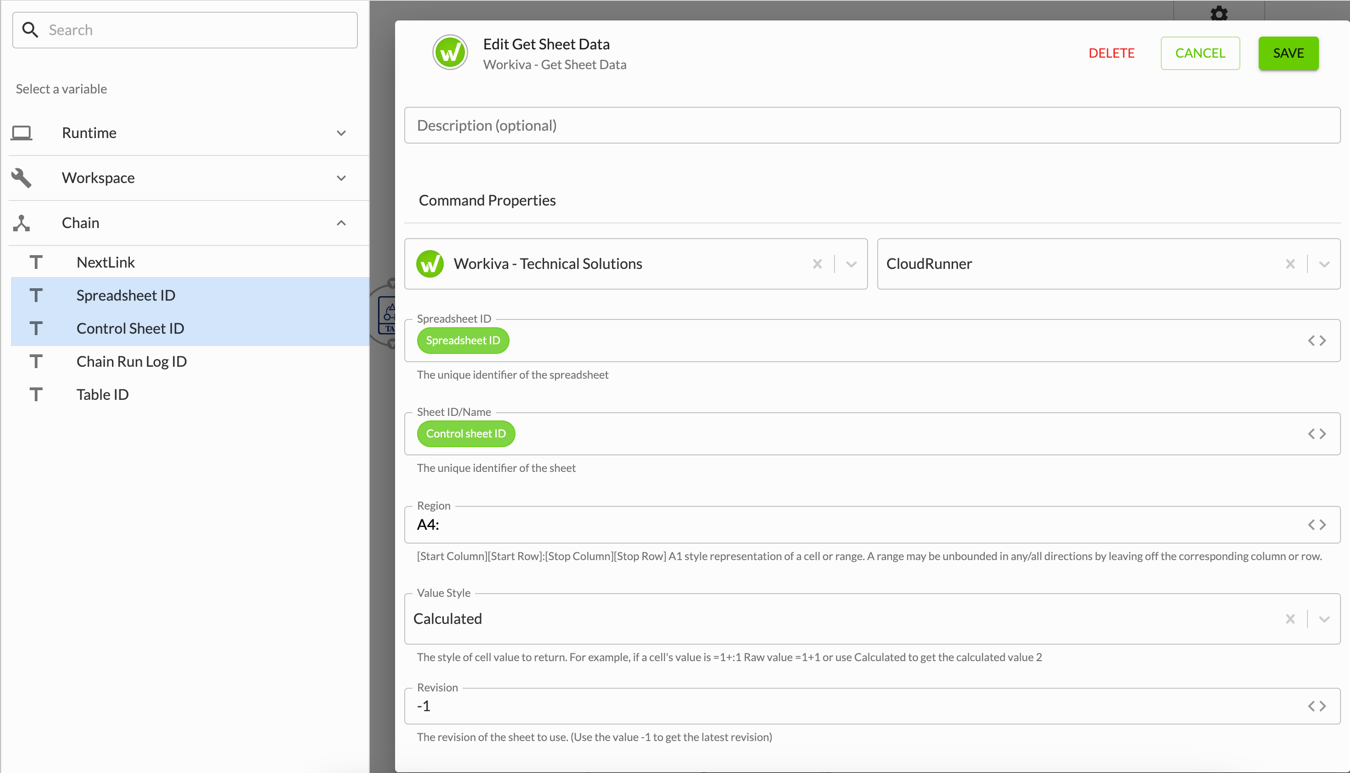Screen dimensions: 1350x773
Task: Click the text type icon beside Chain Run Log ID
Action: pyautogui.click(x=36, y=361)
